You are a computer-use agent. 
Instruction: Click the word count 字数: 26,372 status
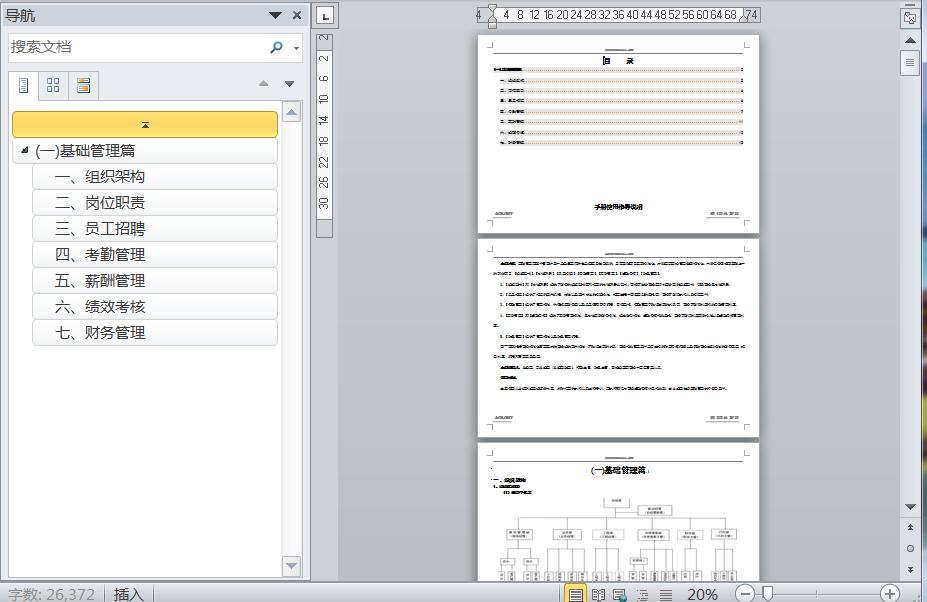[51, 594]
